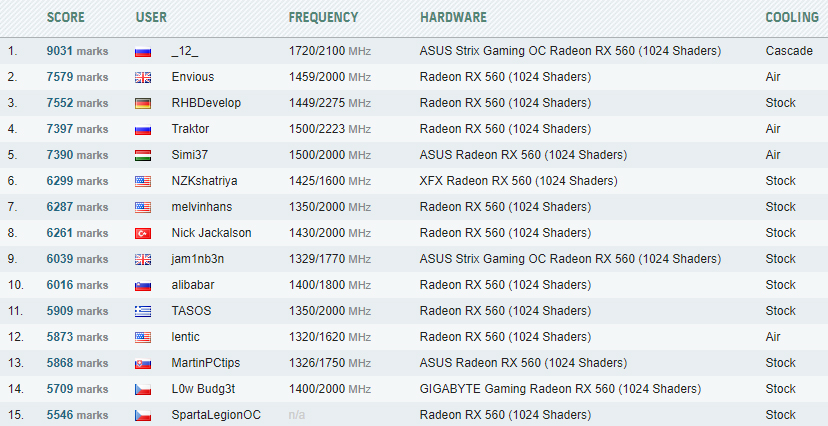Open user profile NZKshatriya

click(204, 181)
